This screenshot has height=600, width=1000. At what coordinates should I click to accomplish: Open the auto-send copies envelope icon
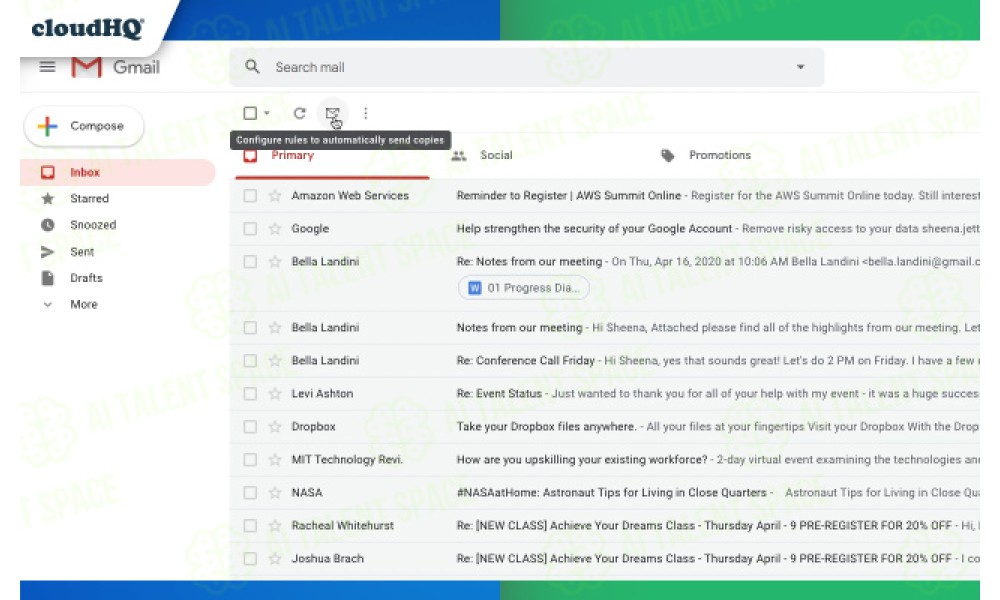[332, 113]
